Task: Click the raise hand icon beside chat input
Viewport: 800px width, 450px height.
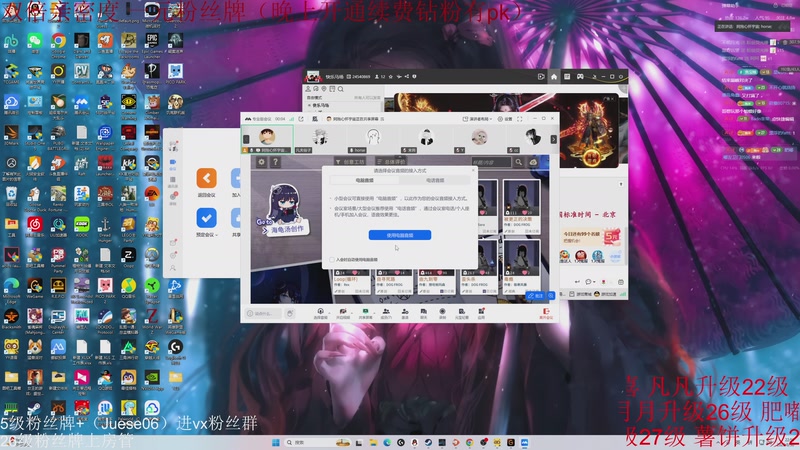Action: (x=290, y=313)
